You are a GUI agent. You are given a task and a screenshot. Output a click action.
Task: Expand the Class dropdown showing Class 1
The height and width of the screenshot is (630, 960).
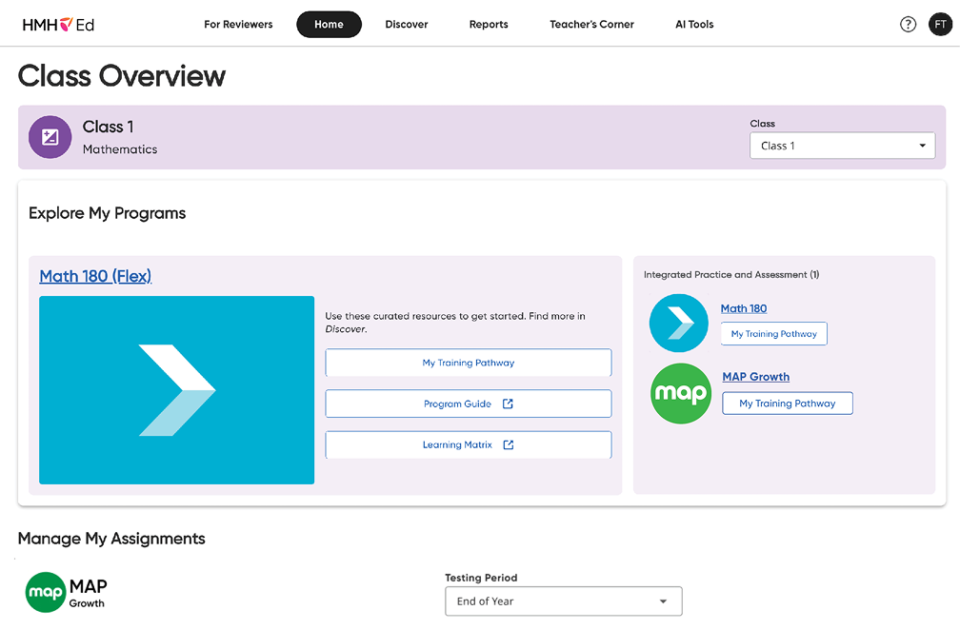(x=842, y=146)
